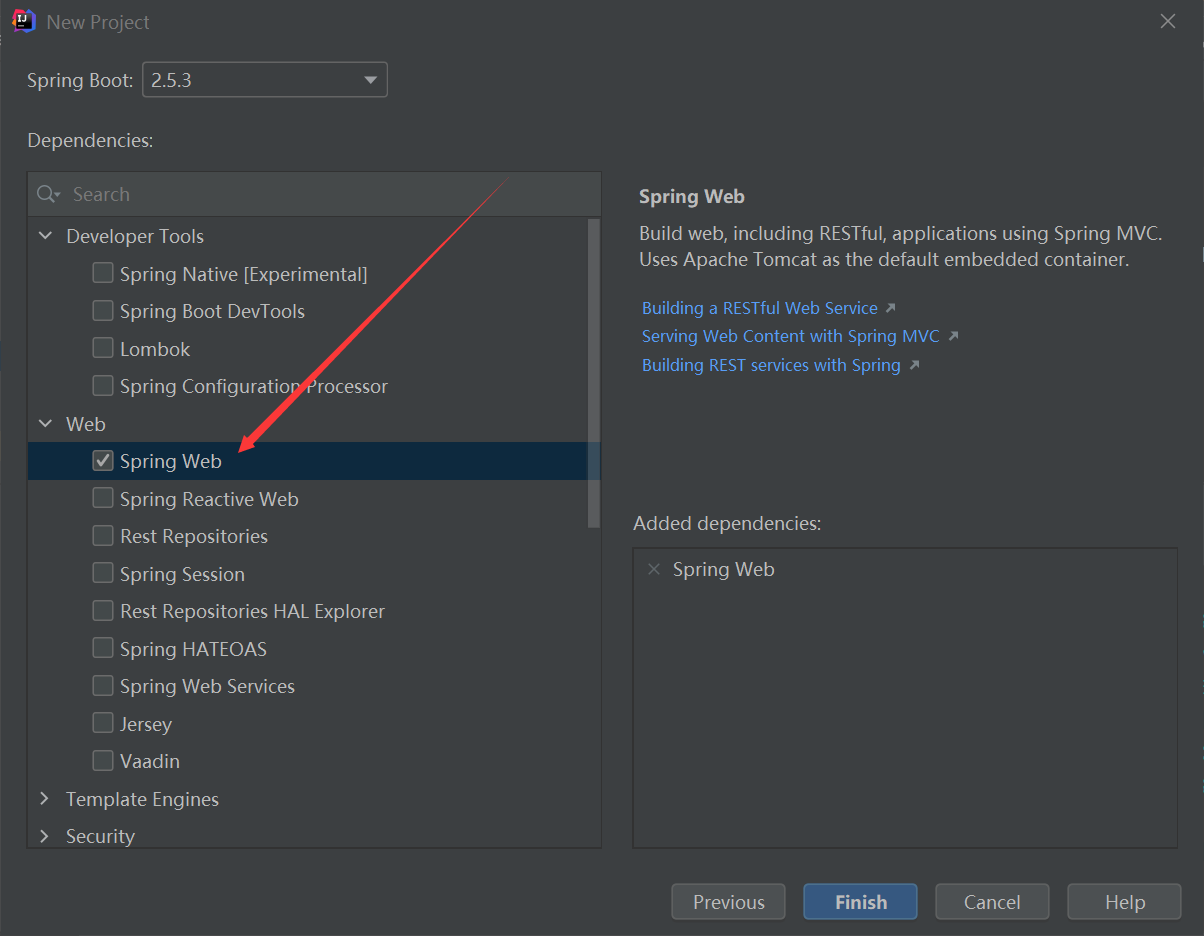1204x936 pixels.
Task: Open the Spring Boot version dropdown
Action: 265,80
